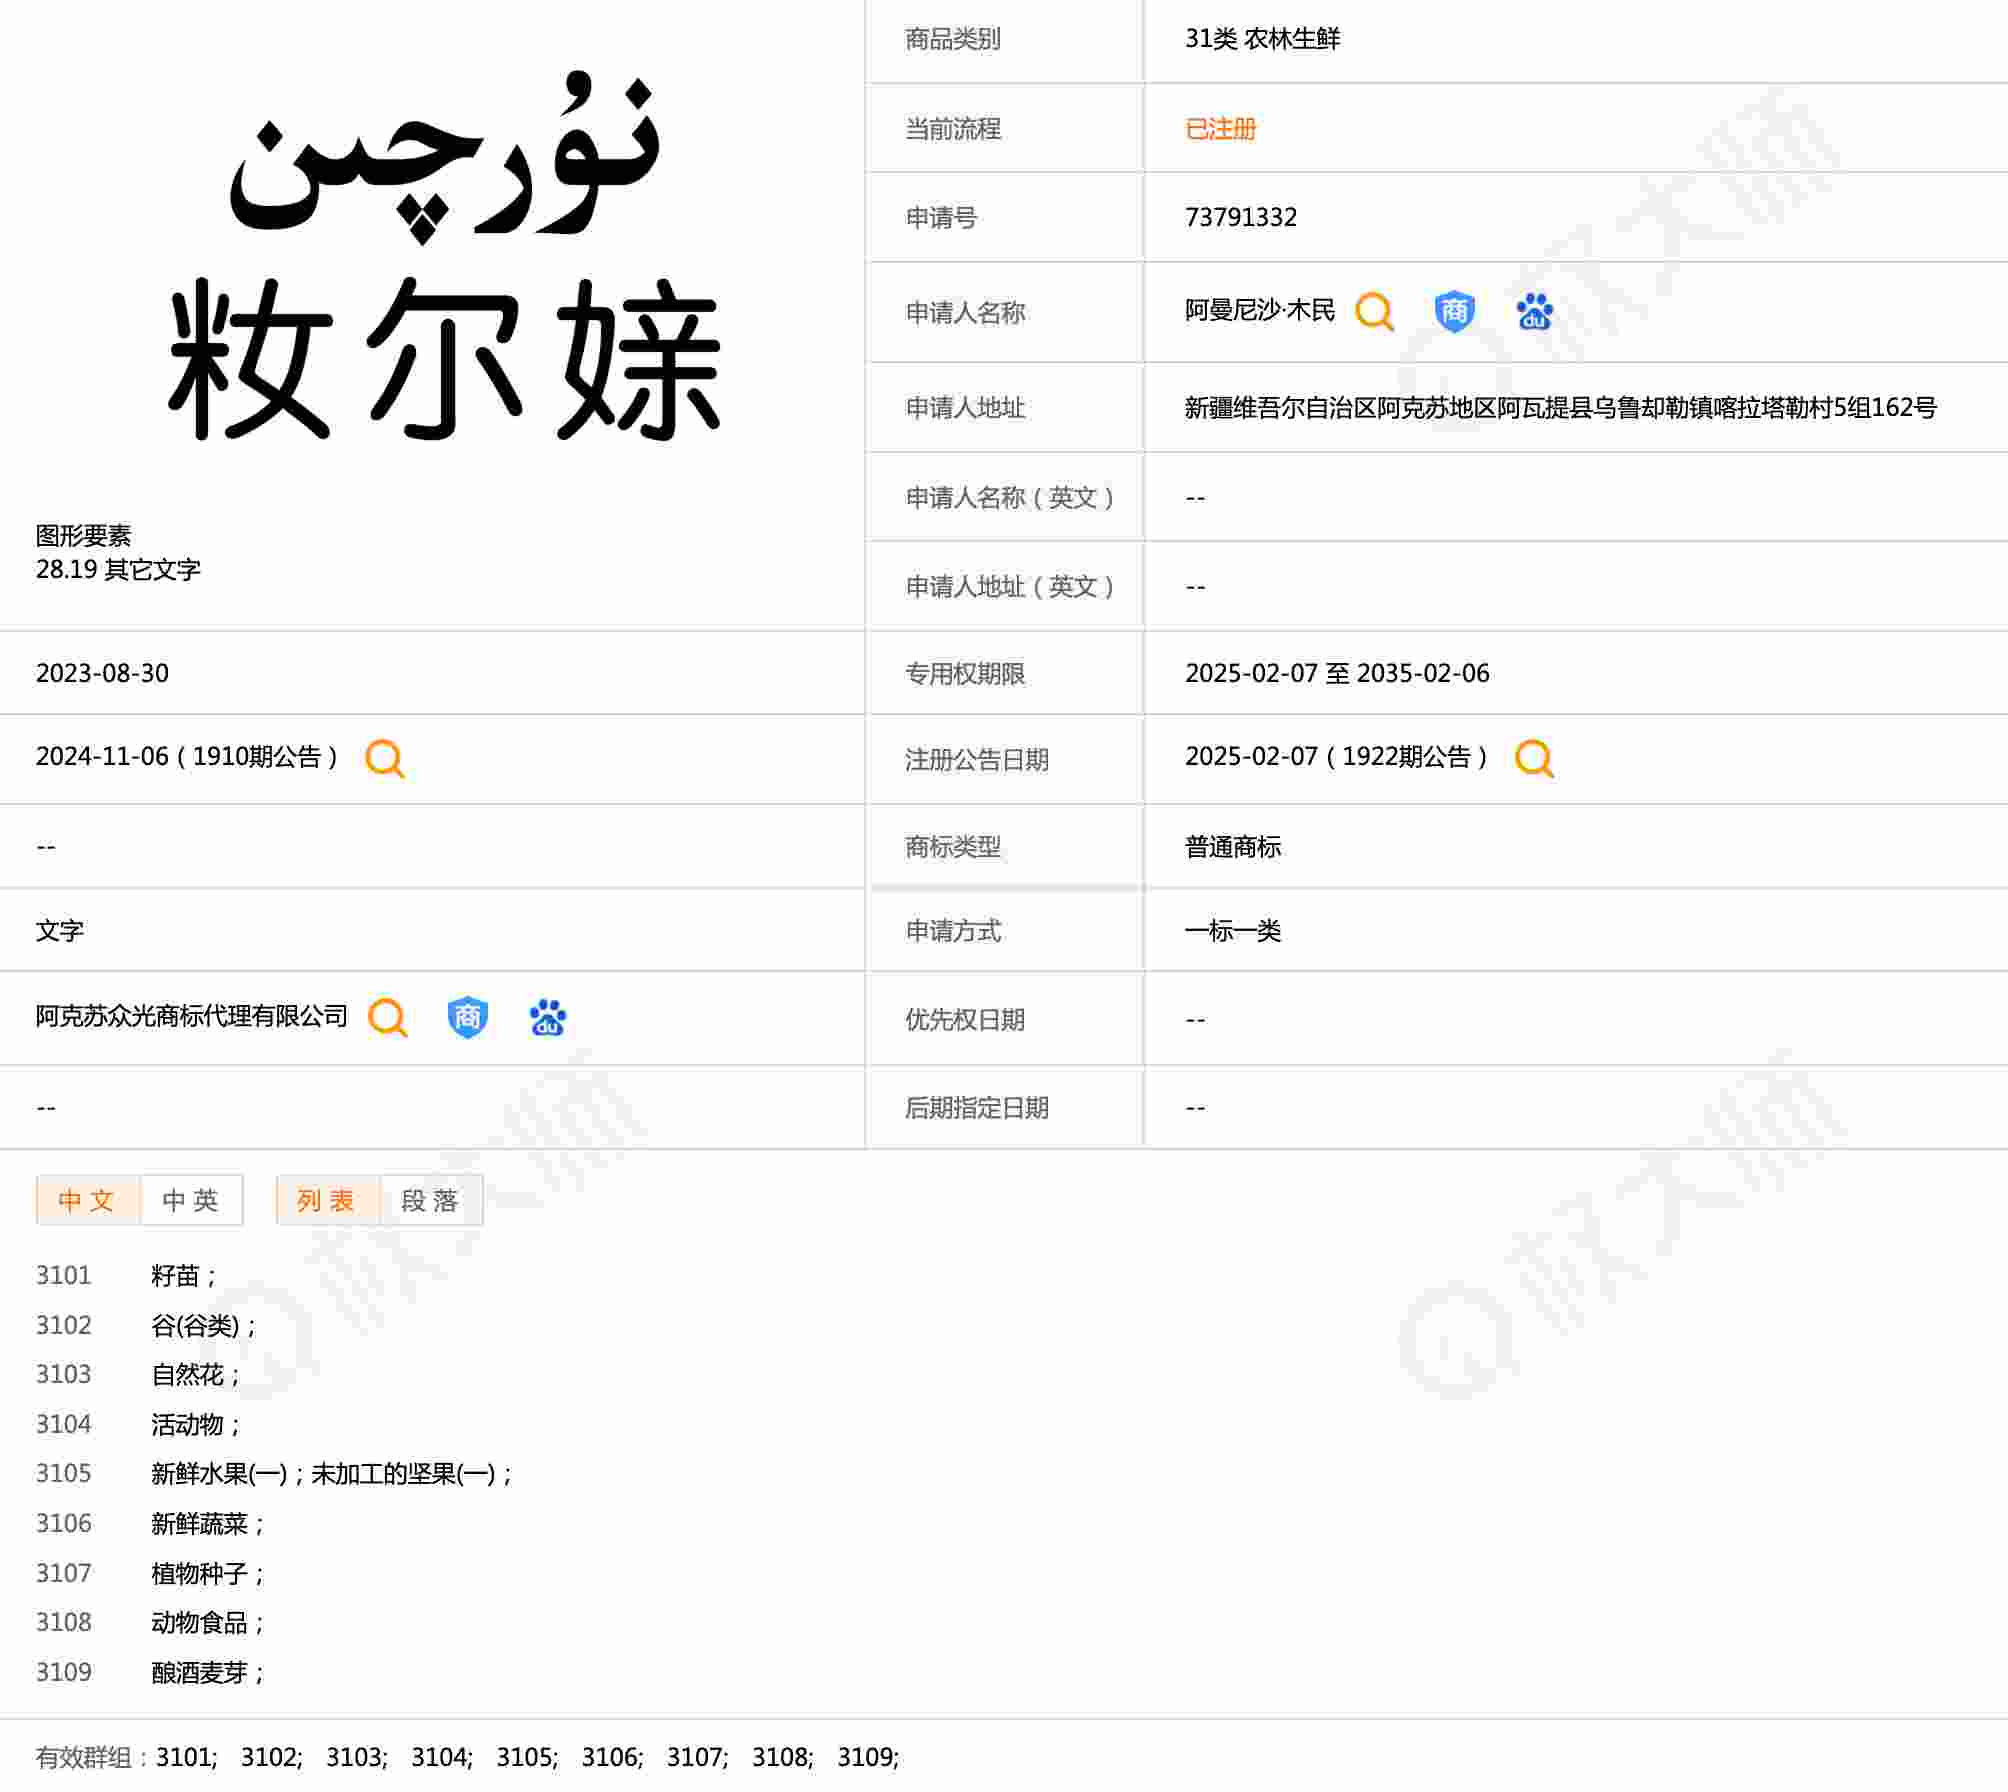
Task: Click application number 73791332
Action: coord(1240,218)
